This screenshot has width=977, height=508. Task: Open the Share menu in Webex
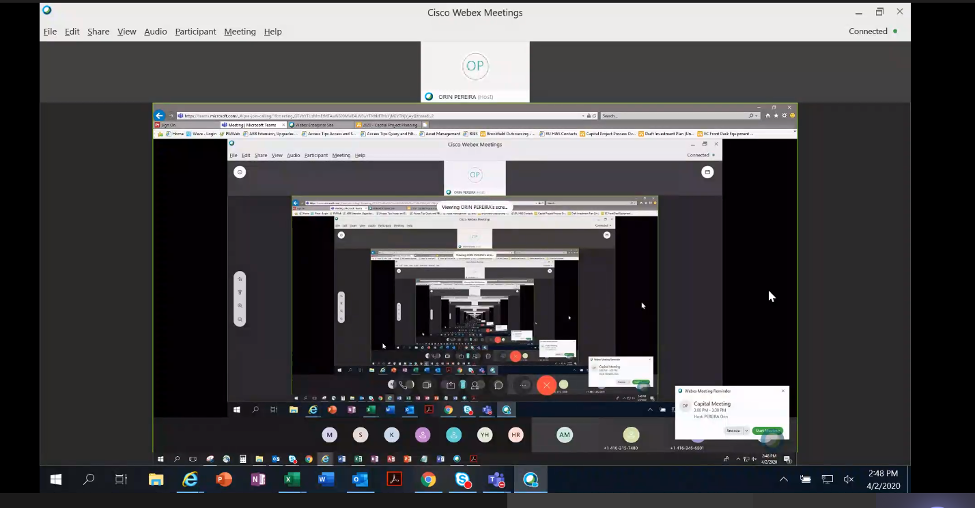coord(98,32)
